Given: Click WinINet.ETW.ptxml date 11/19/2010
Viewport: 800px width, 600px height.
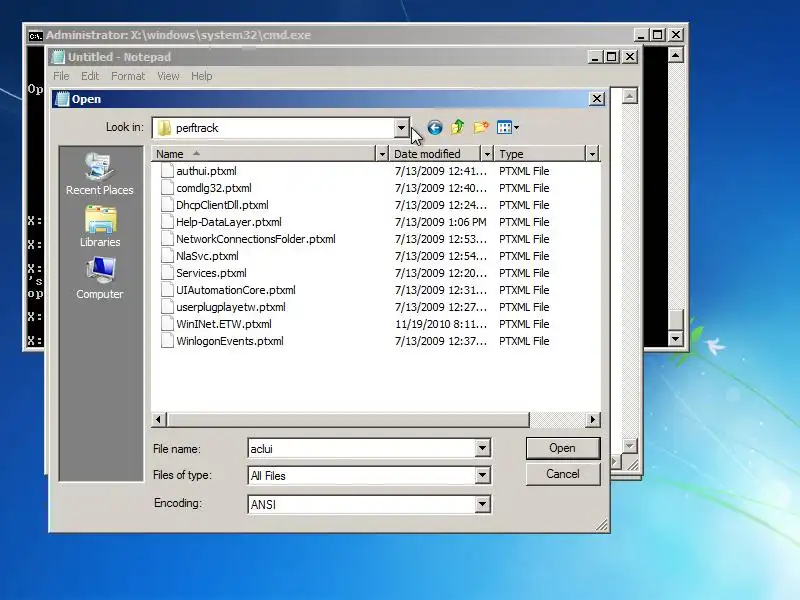Looking at the screenshot, I should click(441, 324).
